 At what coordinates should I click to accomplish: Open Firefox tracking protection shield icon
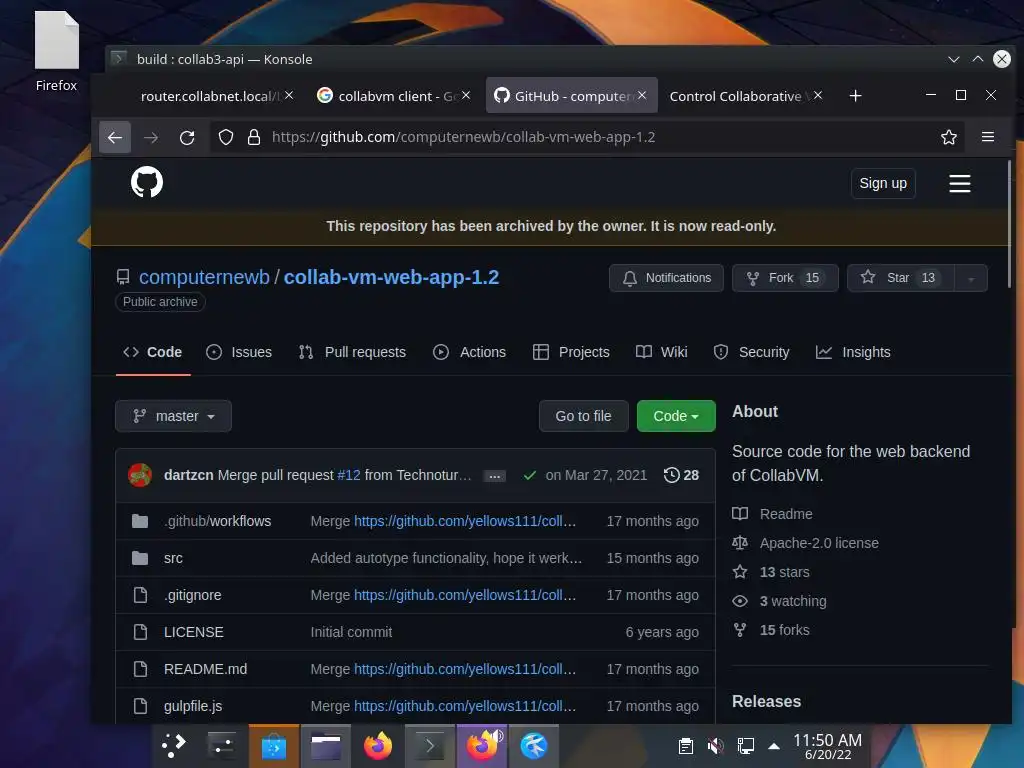coord(226,137)
